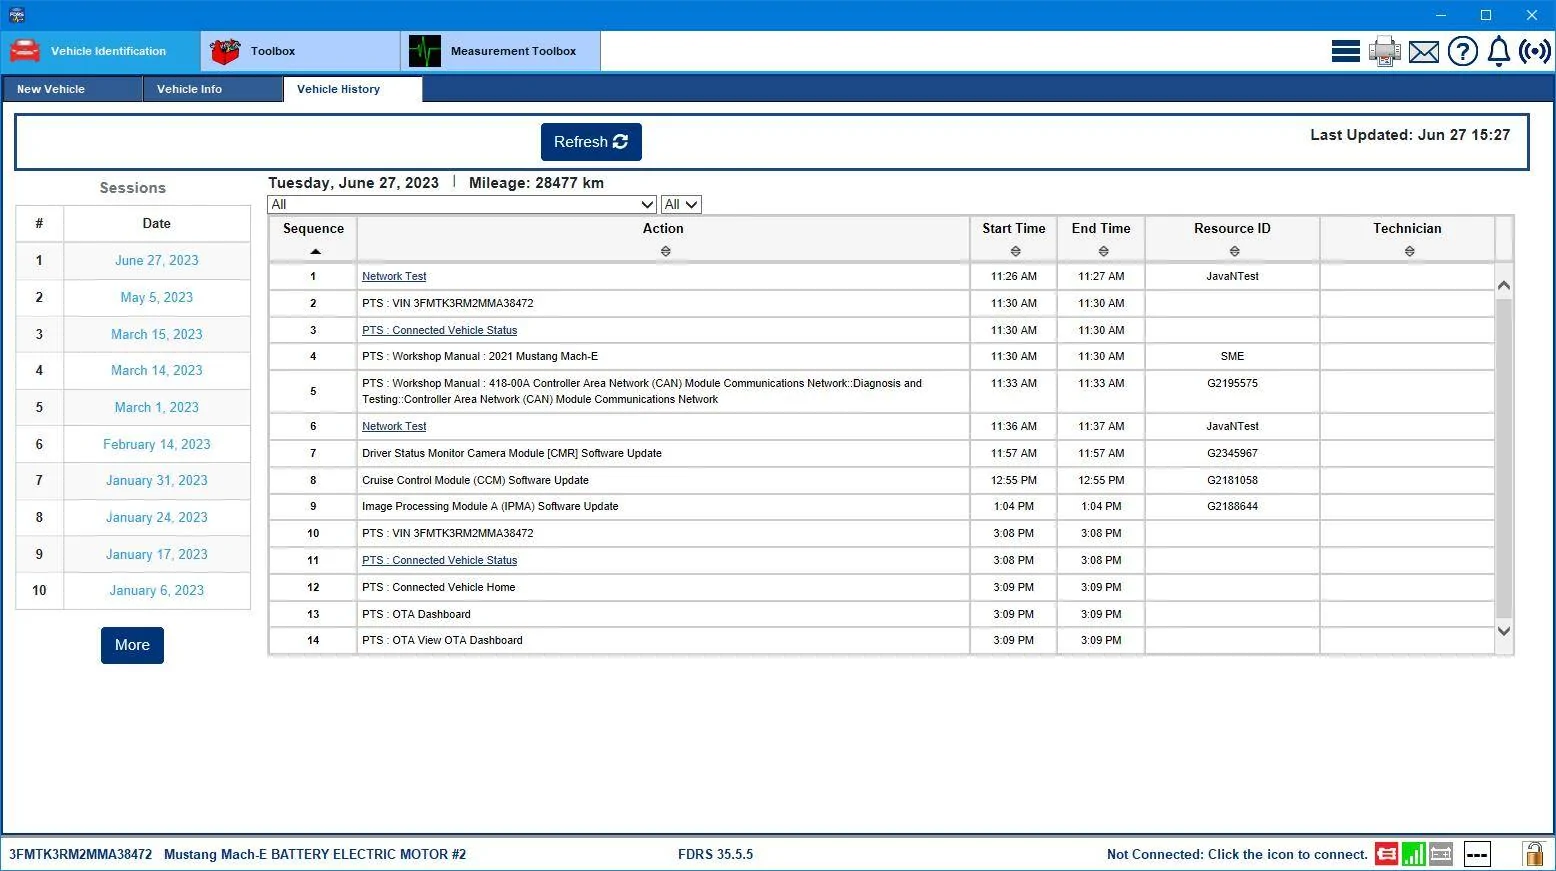Open Network Test link in sequence 6
The width and height of the screenshot is (1556, 871).
[x=394, y=426]
